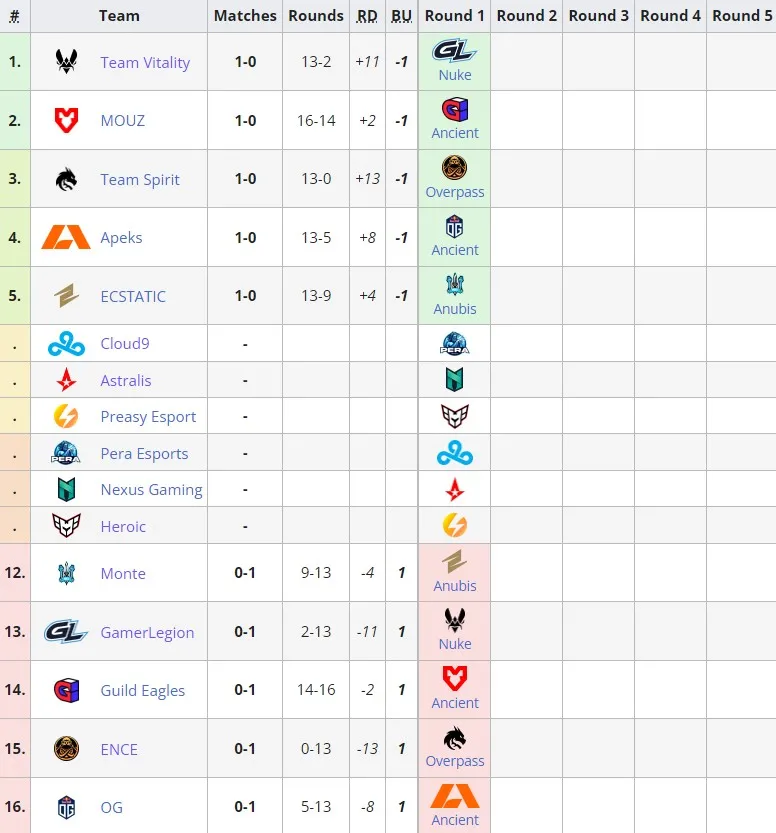Open the Overpass map link in ENCE's row
Viewport: 776px width, 833px height.
tap(455, 761)
